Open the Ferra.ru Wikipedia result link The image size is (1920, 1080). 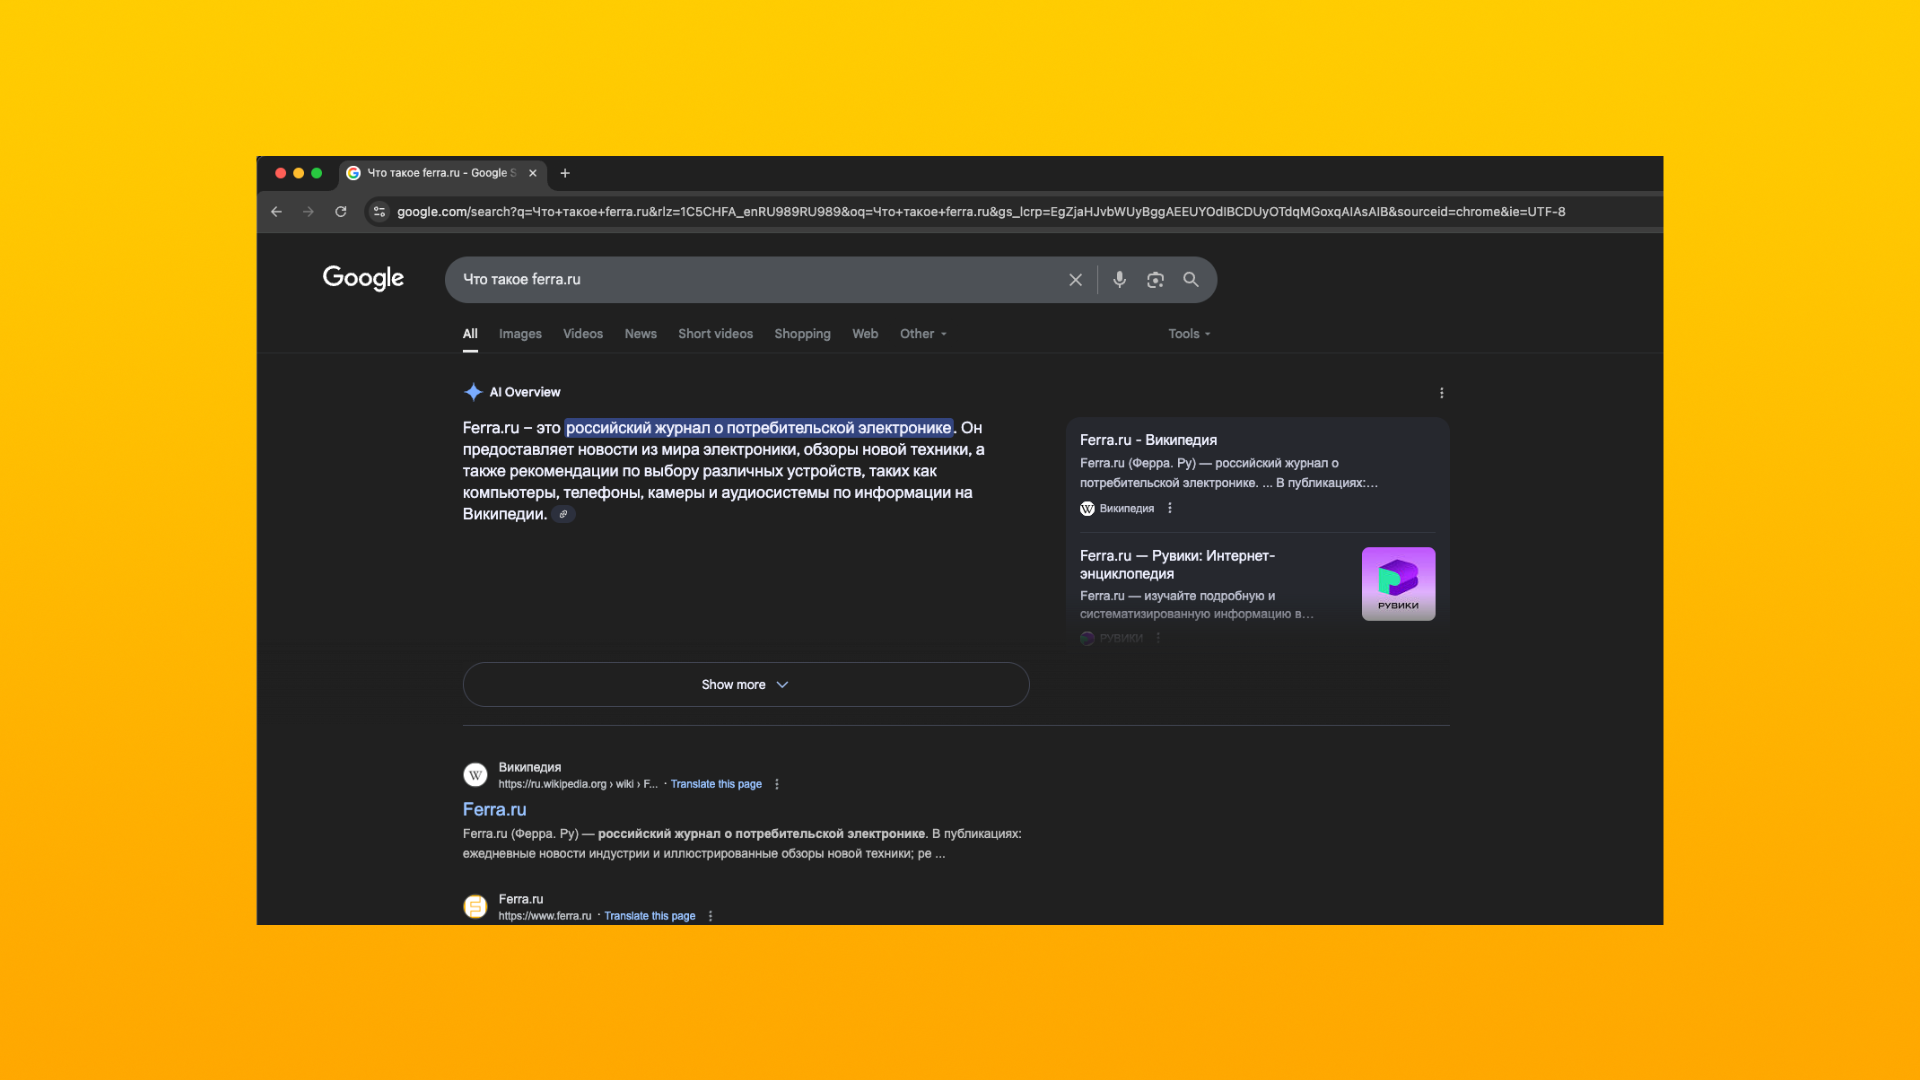494,810
